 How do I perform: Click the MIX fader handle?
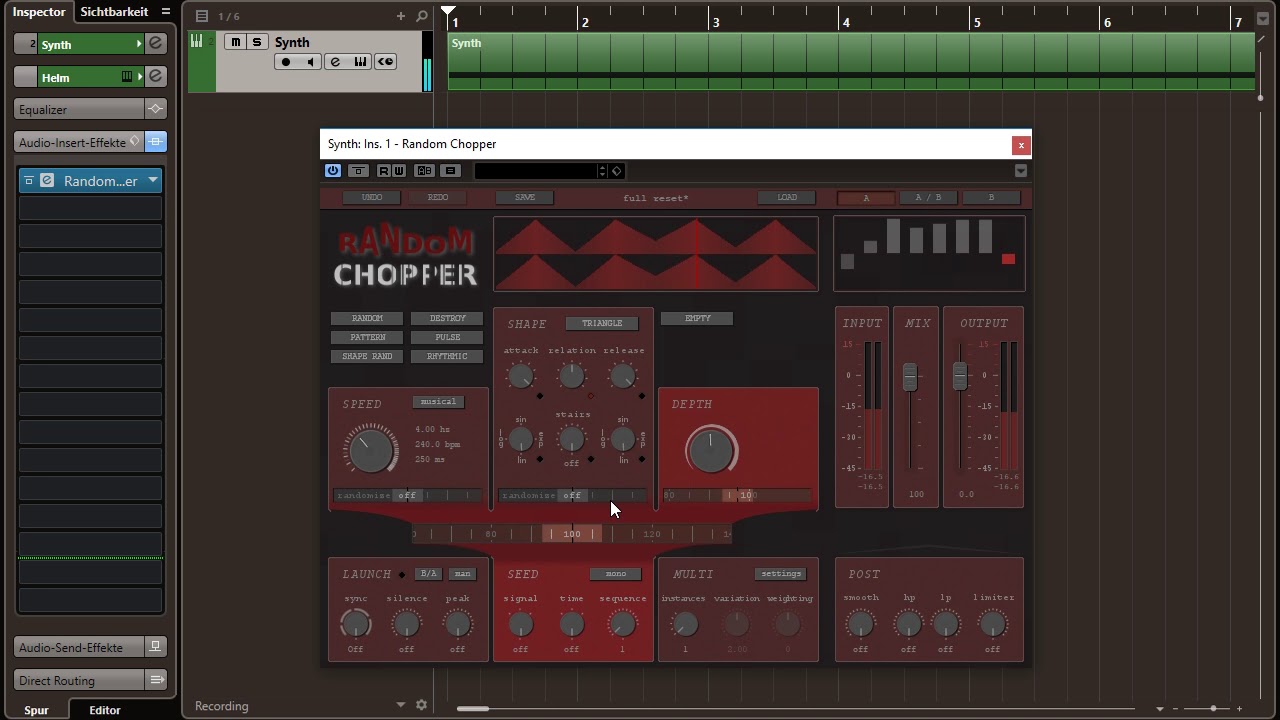tap(910, 377)
